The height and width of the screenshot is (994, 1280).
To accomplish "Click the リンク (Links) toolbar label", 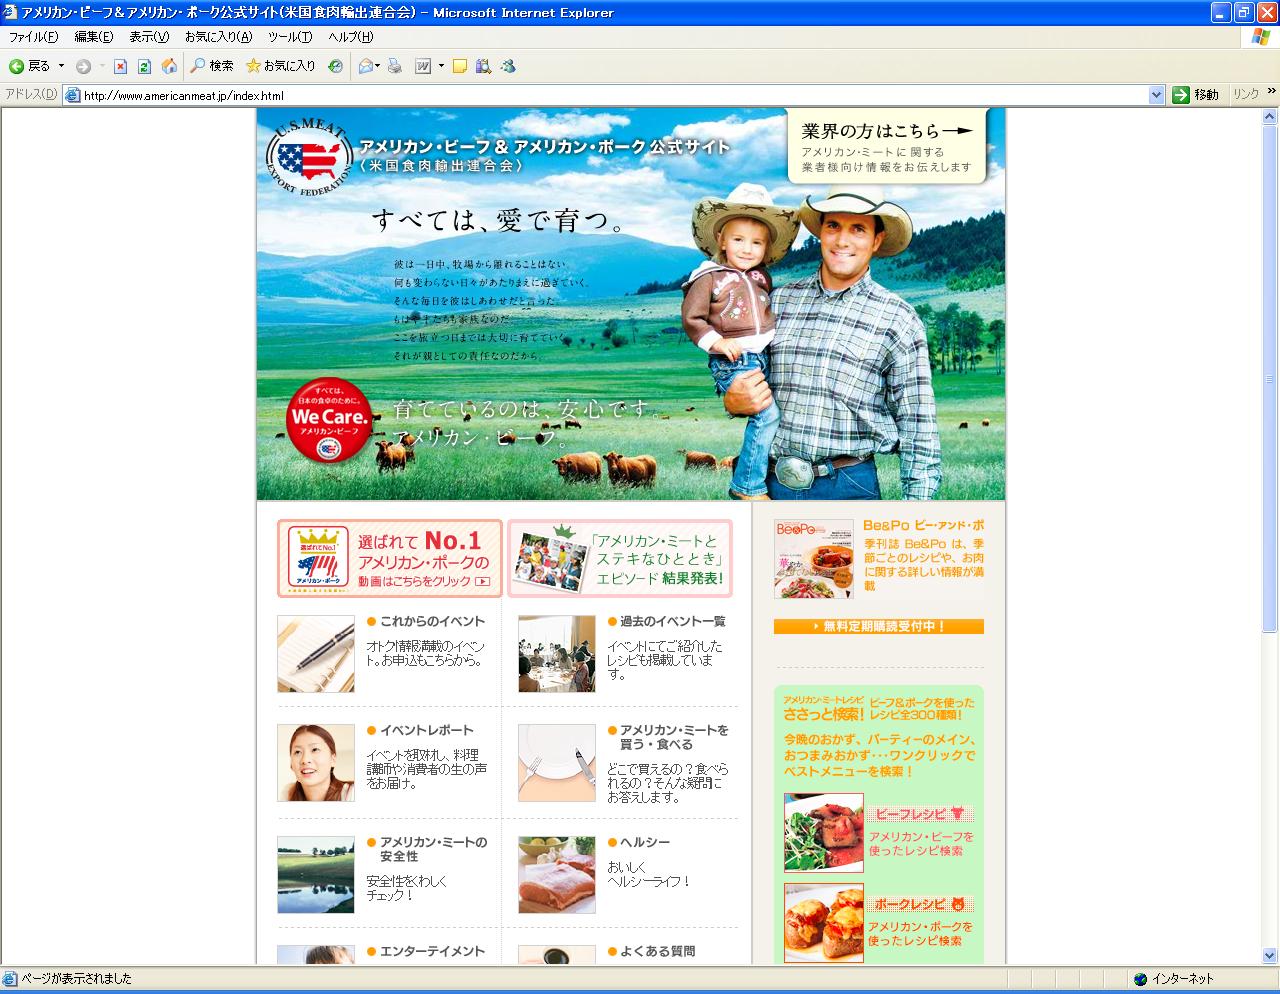I will tap(1246, 94).
